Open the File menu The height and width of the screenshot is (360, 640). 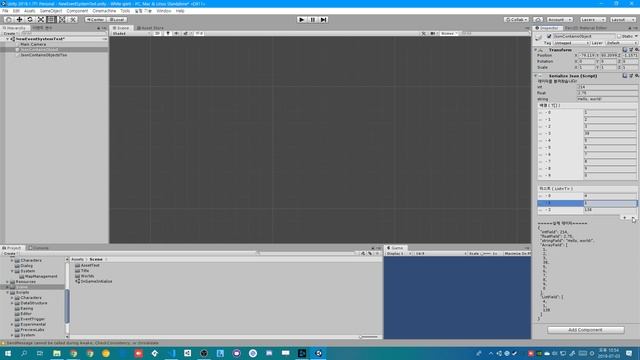point(5,11)
